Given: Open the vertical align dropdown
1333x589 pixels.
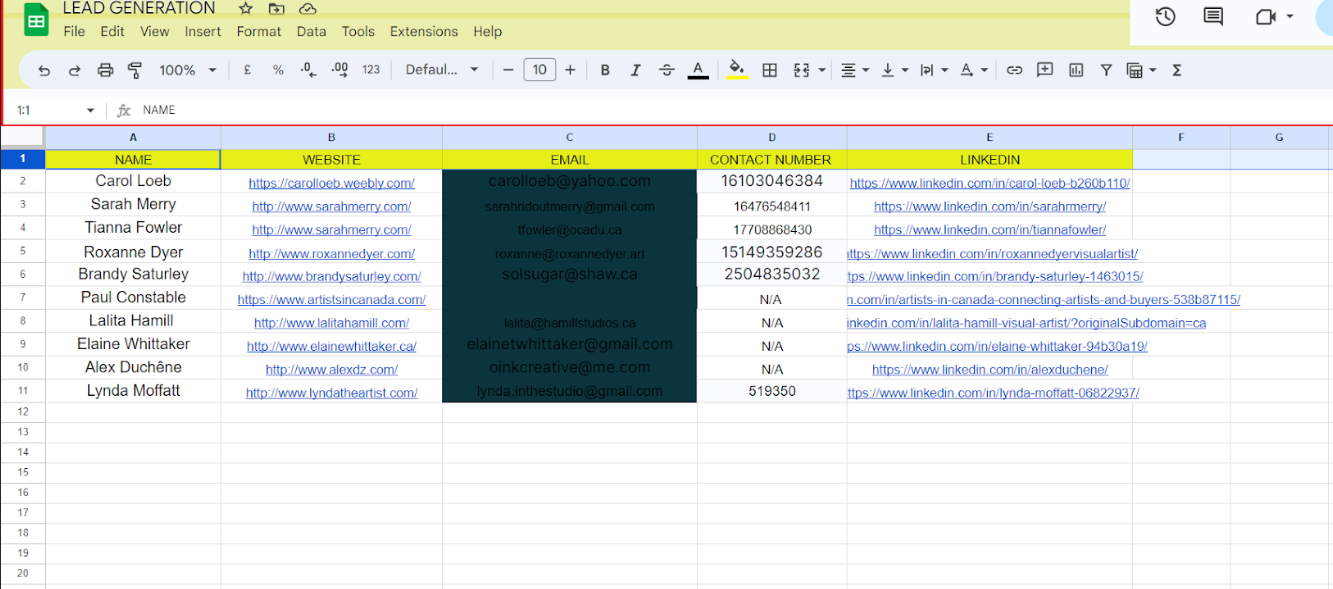Looking at the screenshot, I should click(894, 70).
